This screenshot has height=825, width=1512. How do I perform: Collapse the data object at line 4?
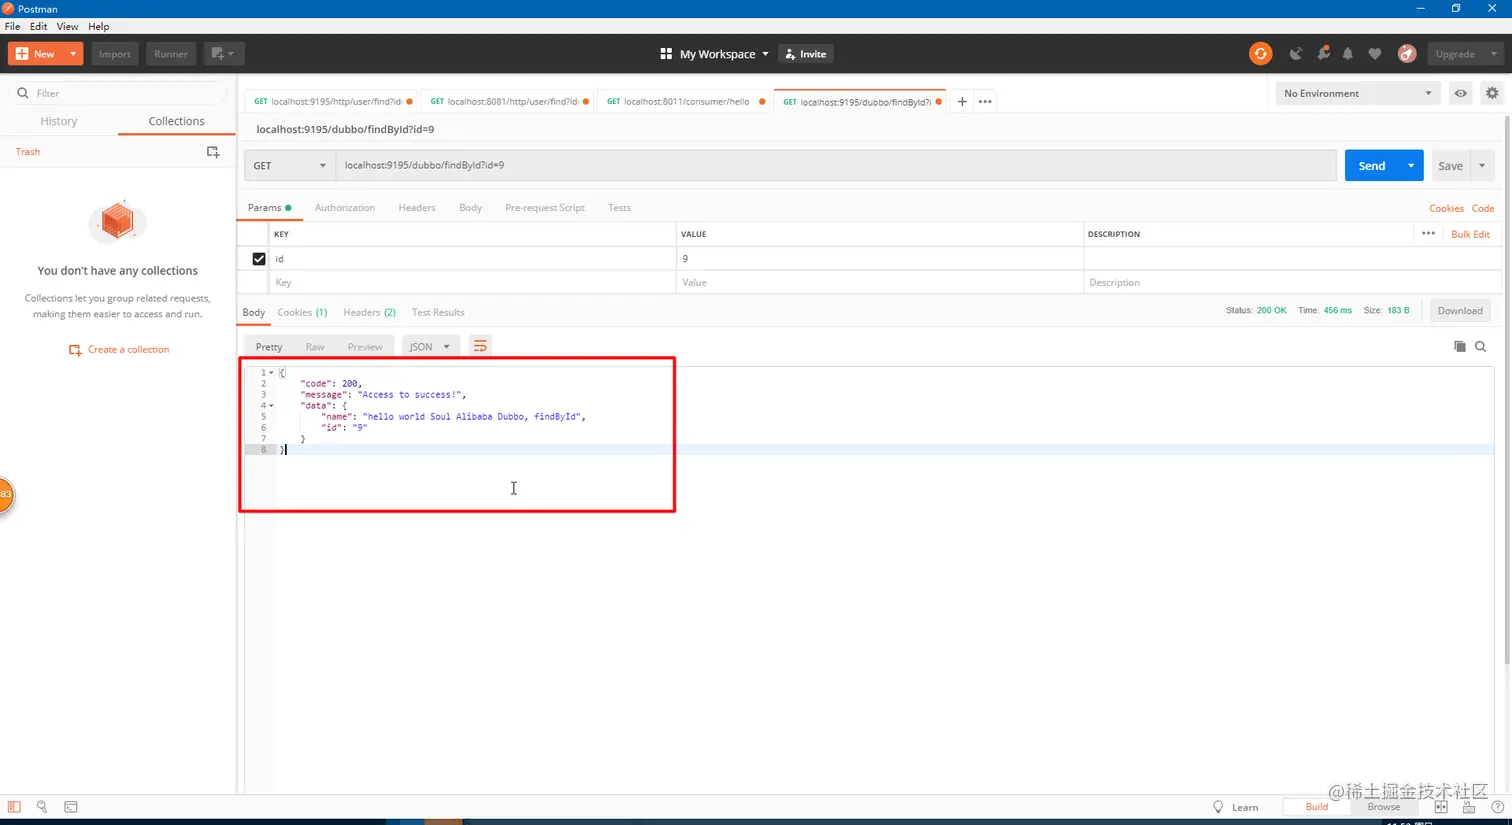271,406
